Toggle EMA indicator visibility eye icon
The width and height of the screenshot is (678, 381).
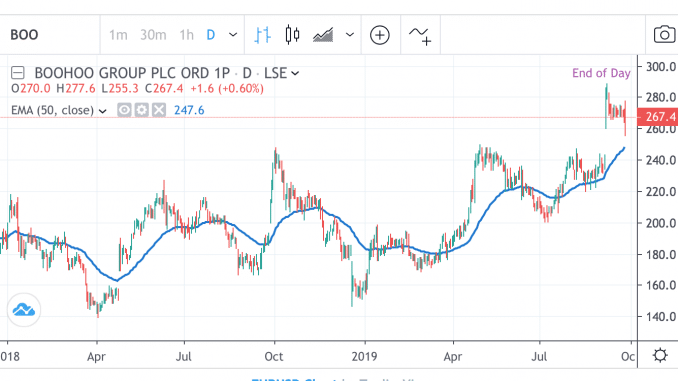[124, 110]
